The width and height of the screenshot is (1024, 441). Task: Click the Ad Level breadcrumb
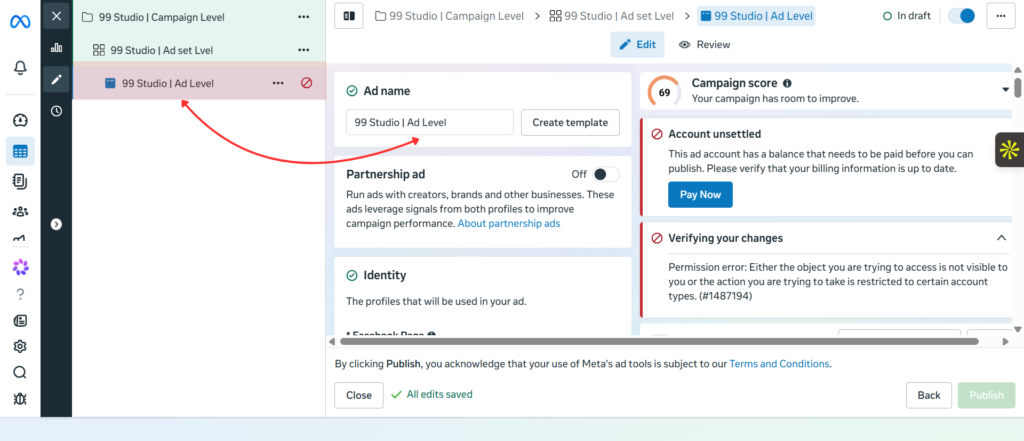pyautogui.click(x=756, y=16)
